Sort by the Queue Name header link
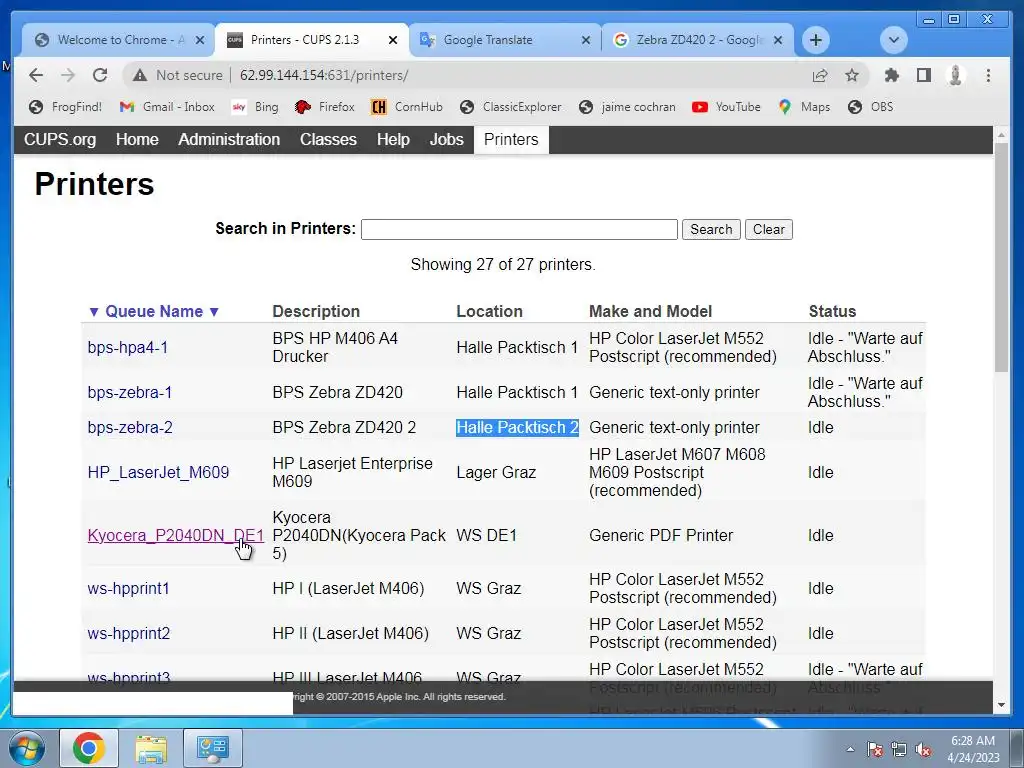 [154, 312]
